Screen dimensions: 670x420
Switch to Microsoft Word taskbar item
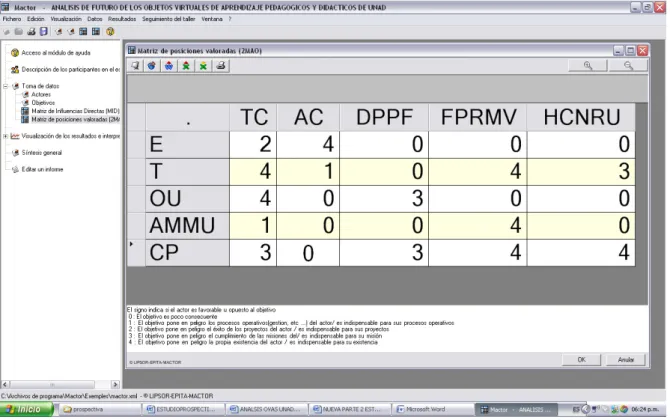coord(432,409)
